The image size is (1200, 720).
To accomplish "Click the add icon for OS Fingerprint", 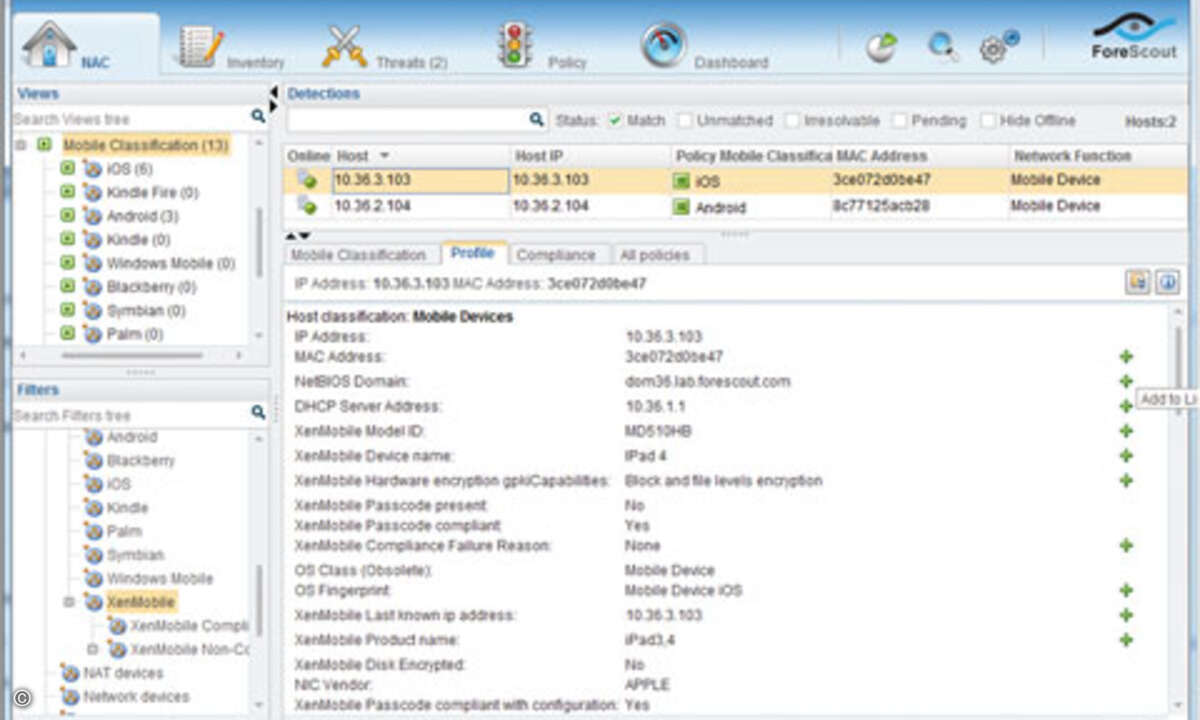I will (x=1126, y=591).
